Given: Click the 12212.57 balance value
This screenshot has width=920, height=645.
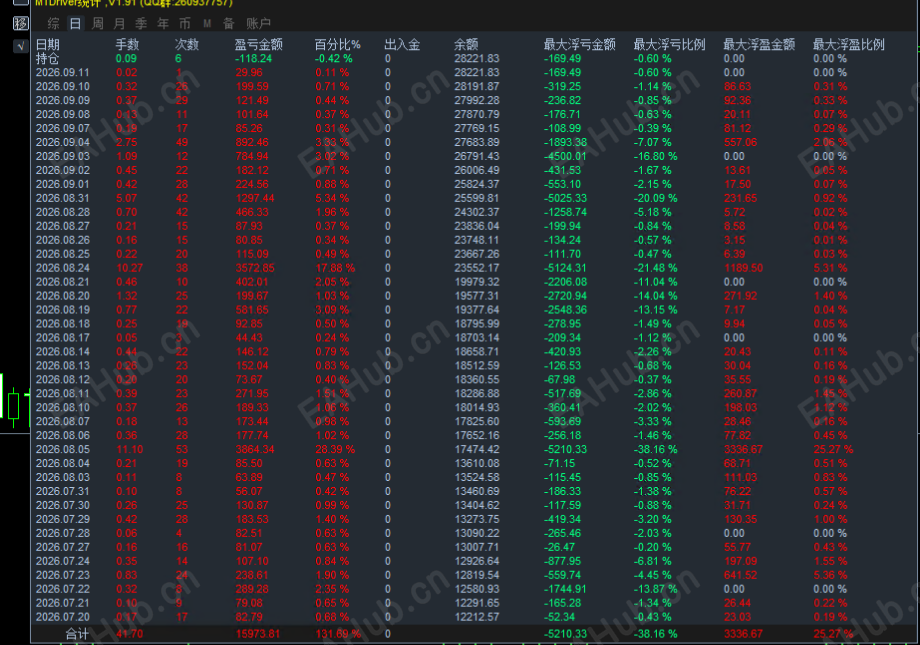Looking at the screenshot, I should point(476,617).
